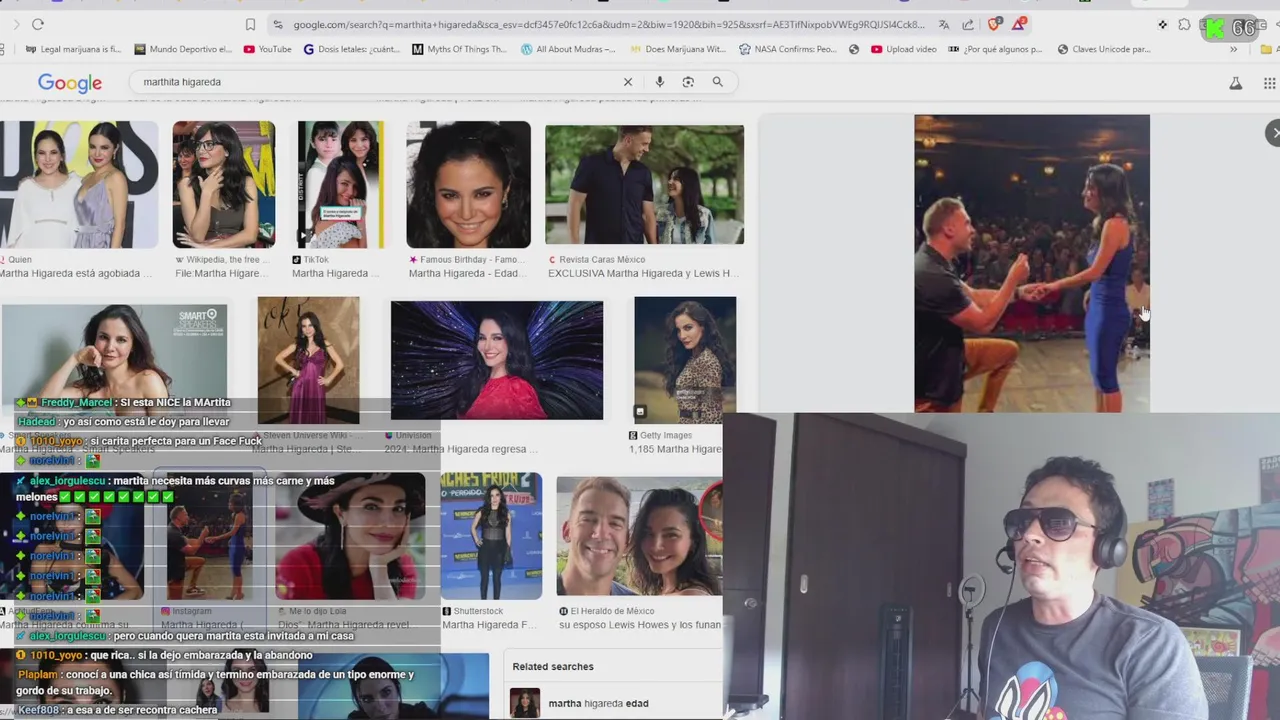Open All About Mudras bookmark

click(568, 49)
